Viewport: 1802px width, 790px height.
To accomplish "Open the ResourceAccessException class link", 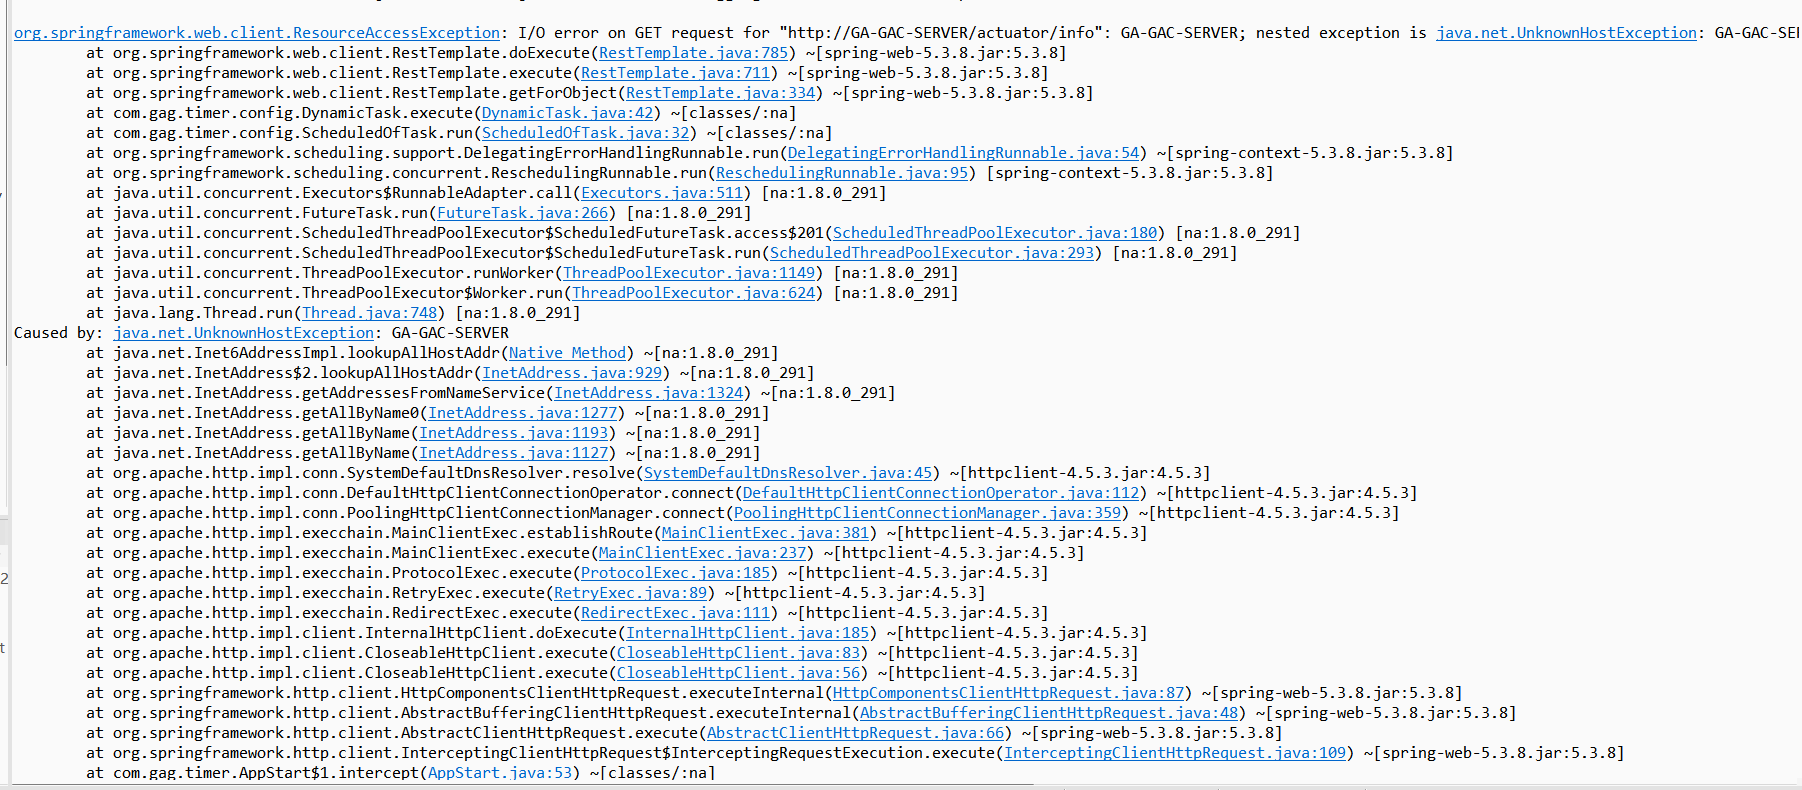I will point(257,33).
